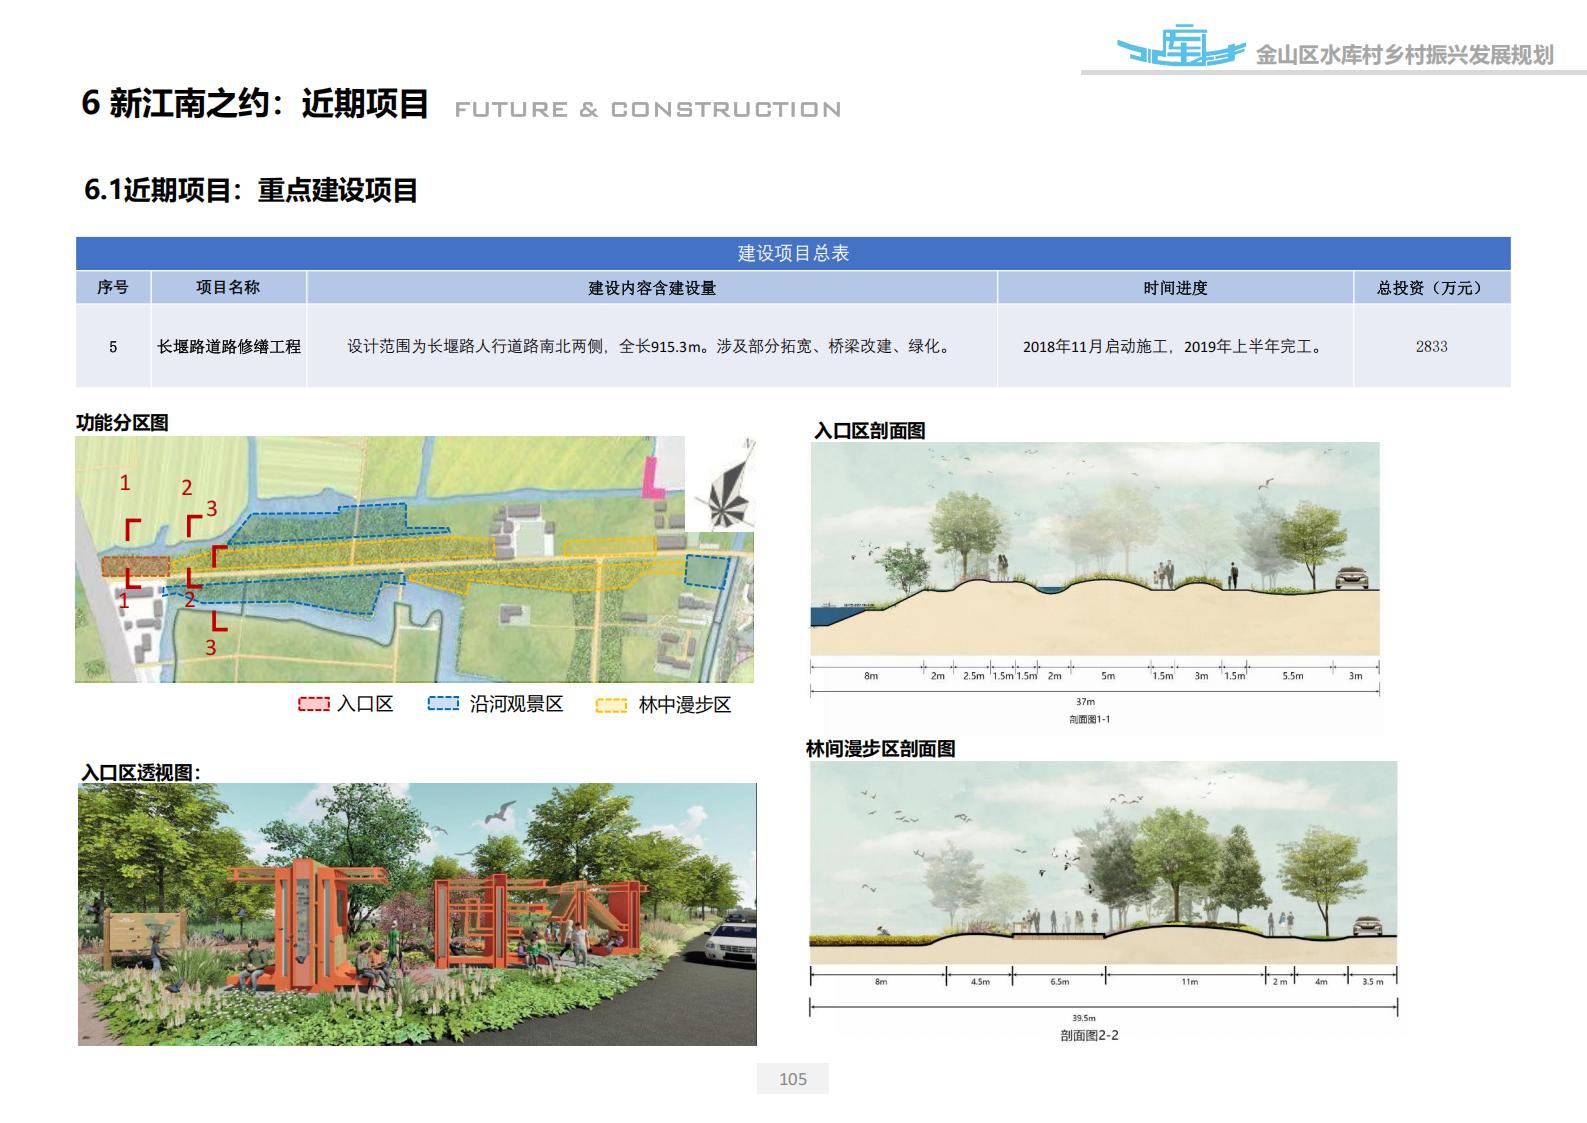Click the 总投资（万元） column header
Screen dimensions: 1587x1123
click(x=1432, y=287)
